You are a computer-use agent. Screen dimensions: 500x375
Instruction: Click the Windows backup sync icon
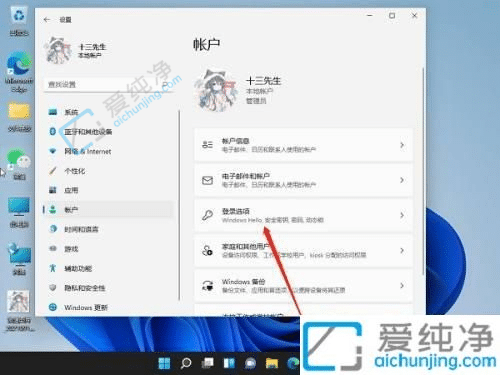point(207,286)
